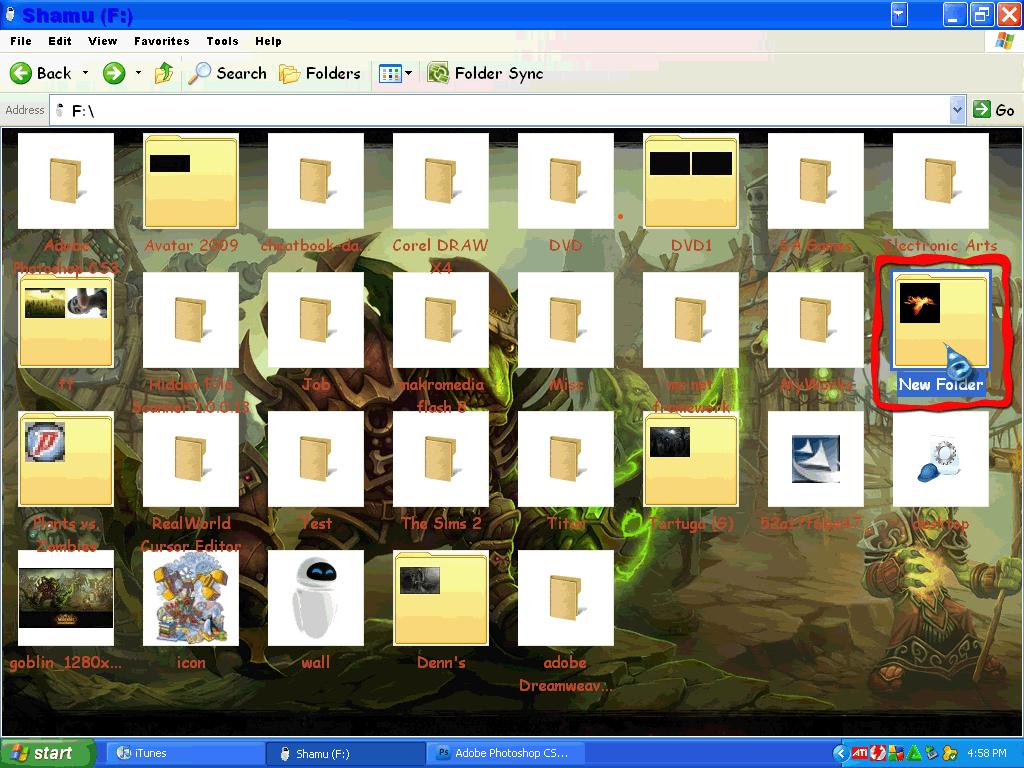Viewport: 1024px width, 768px height.
Task: Select the desktop configuration file icon
Action: tap(940, 459)
